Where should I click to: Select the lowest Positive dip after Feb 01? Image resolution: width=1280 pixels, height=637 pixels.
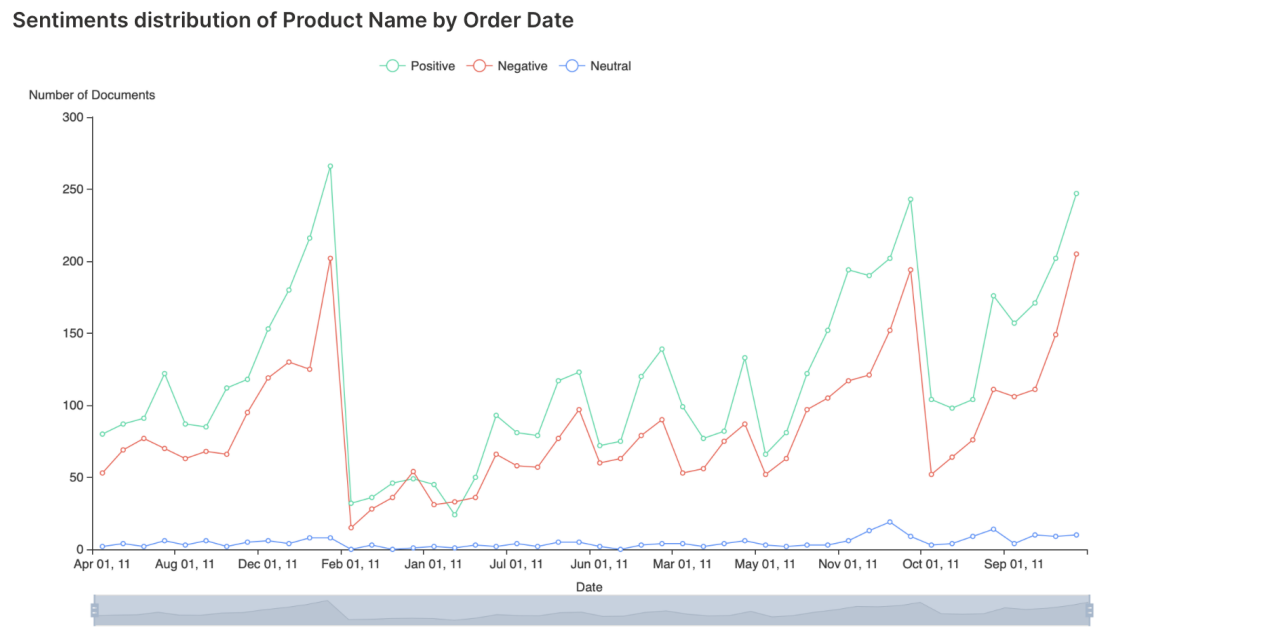click(x=454, y=514)
